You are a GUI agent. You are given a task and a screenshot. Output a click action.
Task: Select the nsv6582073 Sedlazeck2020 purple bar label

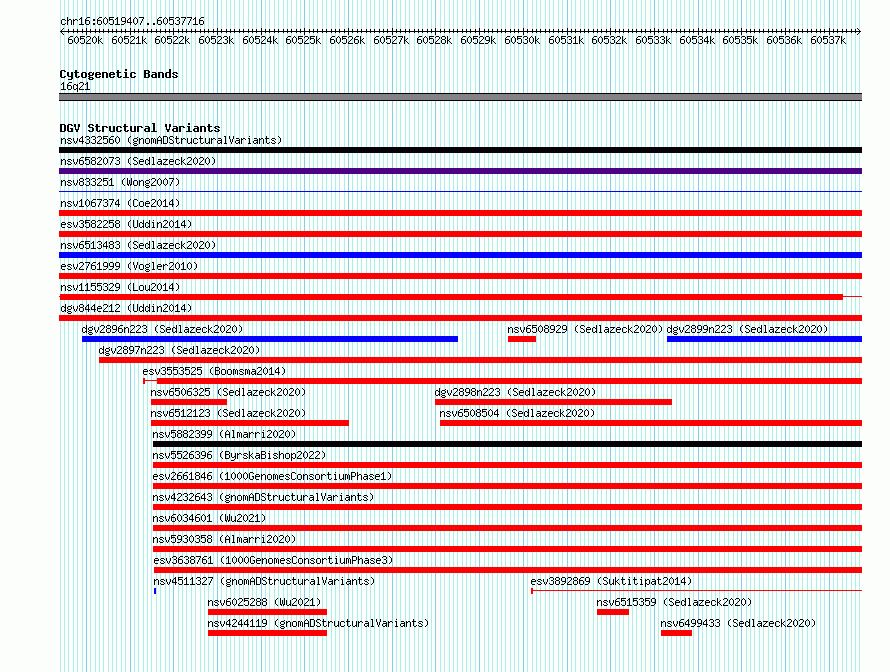click(x=138, y=161)
